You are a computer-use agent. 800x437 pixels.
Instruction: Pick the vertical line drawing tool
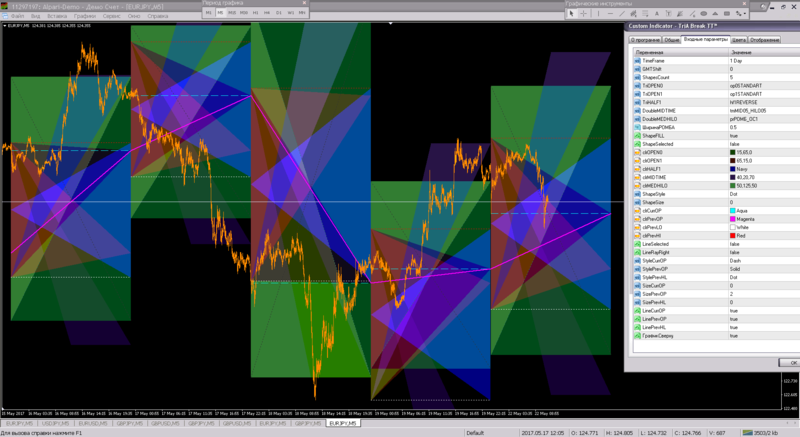tap(598, 14)
